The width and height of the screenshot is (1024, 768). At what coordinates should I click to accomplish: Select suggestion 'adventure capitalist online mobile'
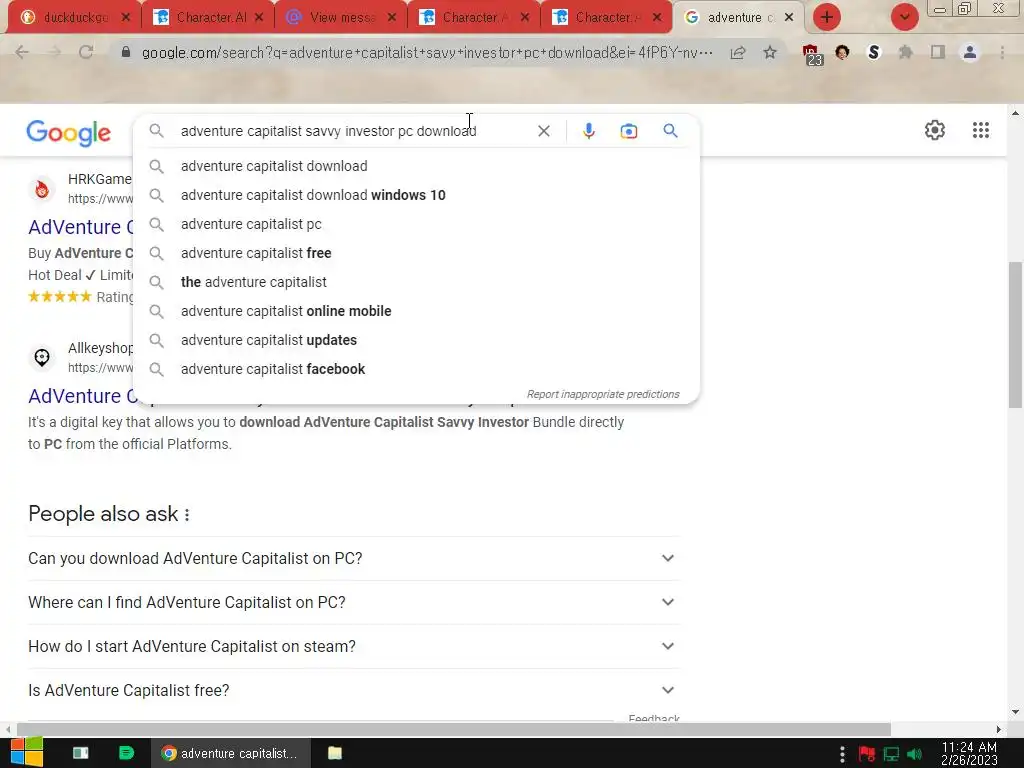point(416,311)
